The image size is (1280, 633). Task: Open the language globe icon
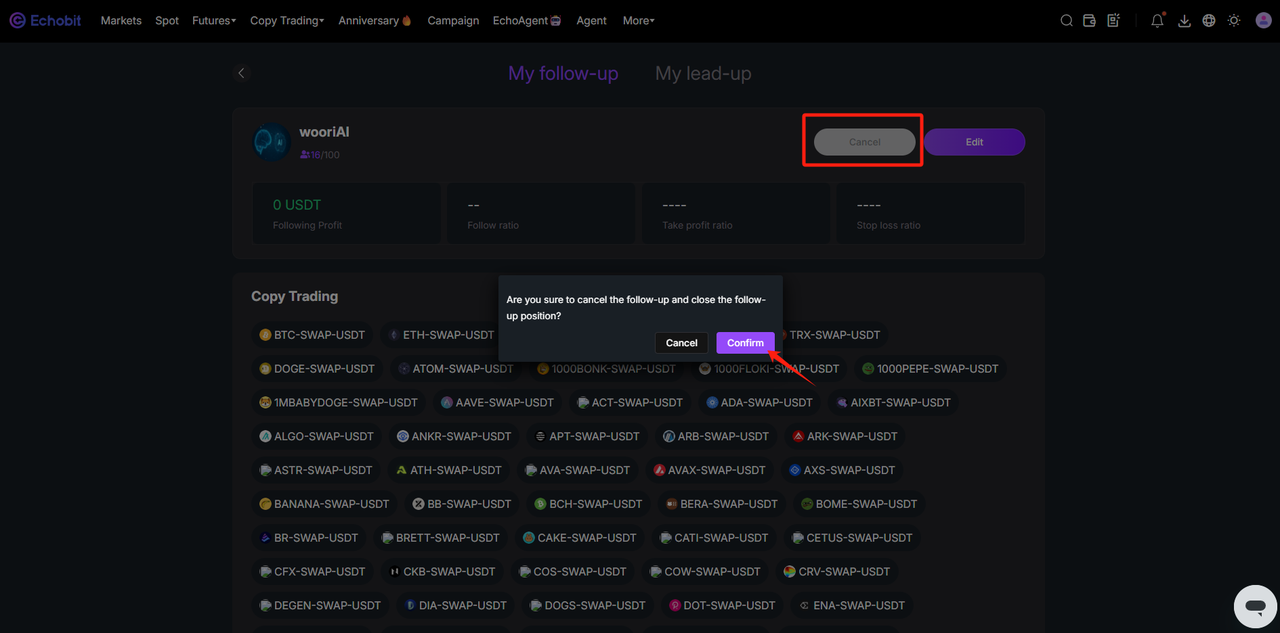(1209, 20)
